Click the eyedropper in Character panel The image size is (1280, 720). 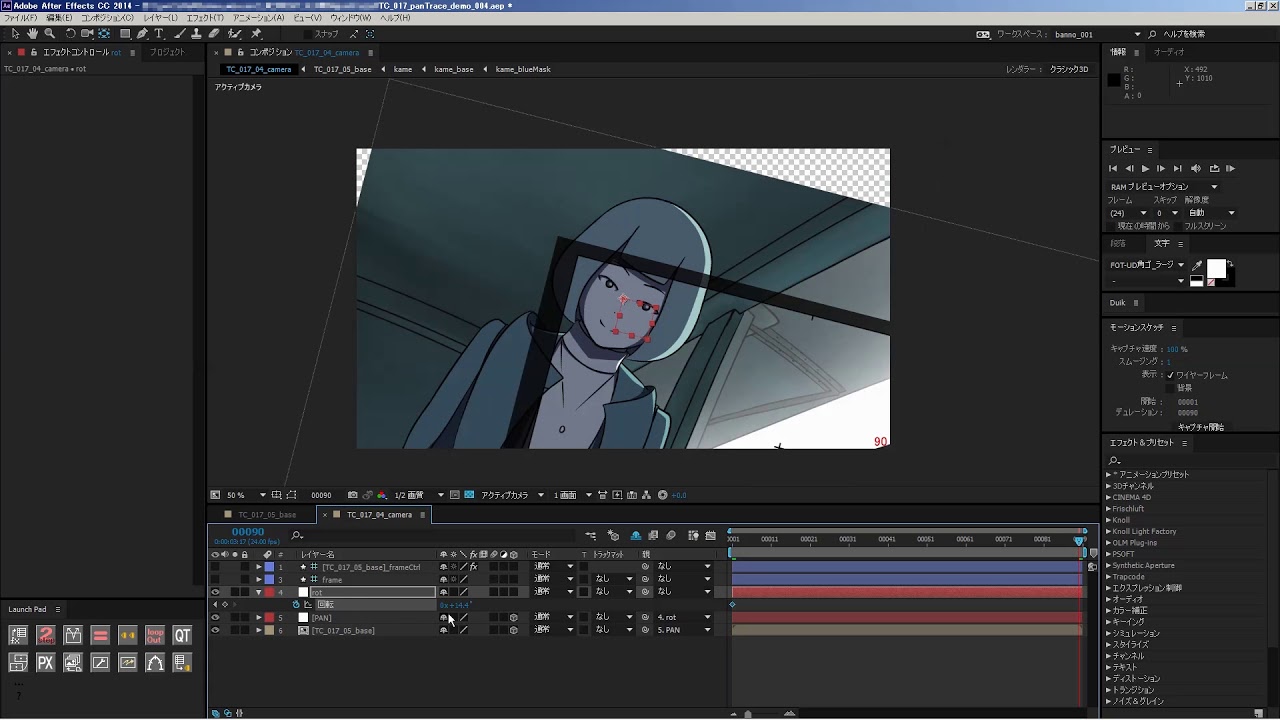1197,266
